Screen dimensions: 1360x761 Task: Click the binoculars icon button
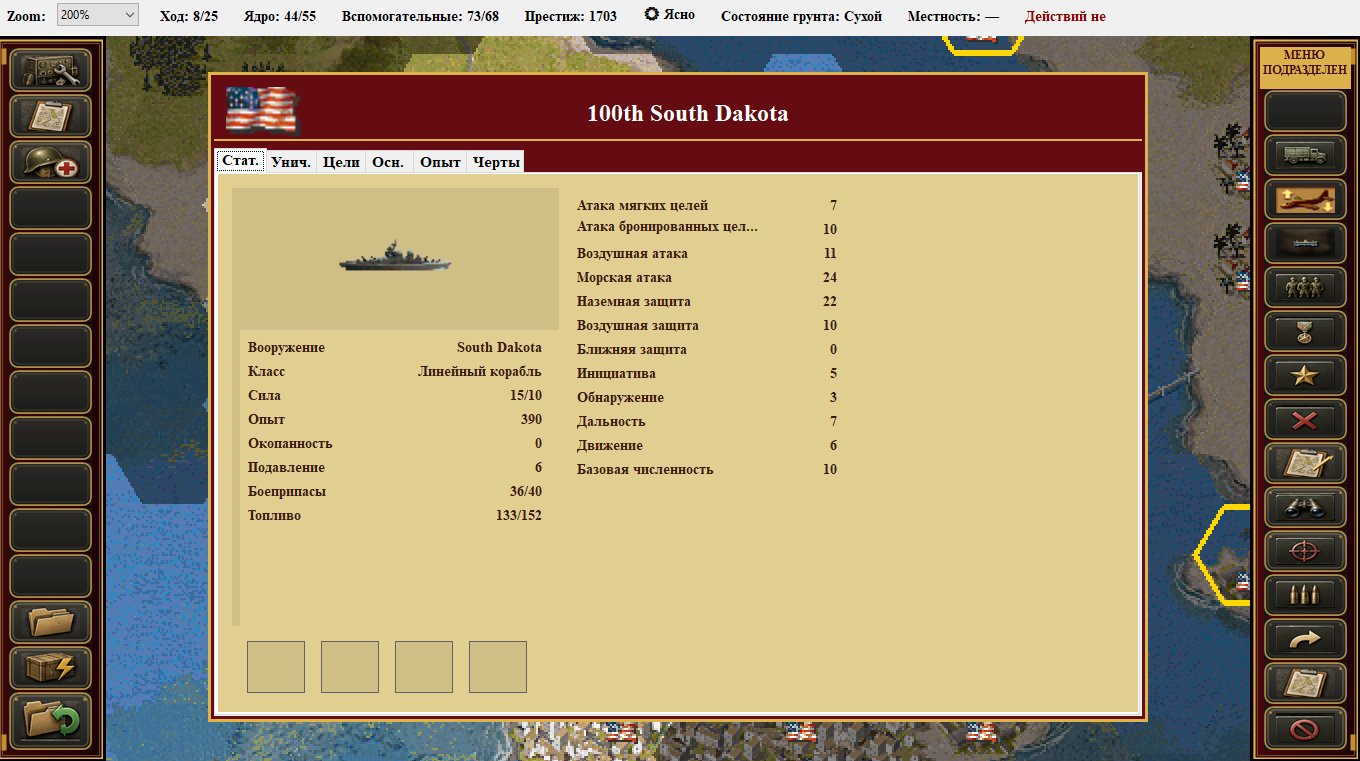point(1305,508)
